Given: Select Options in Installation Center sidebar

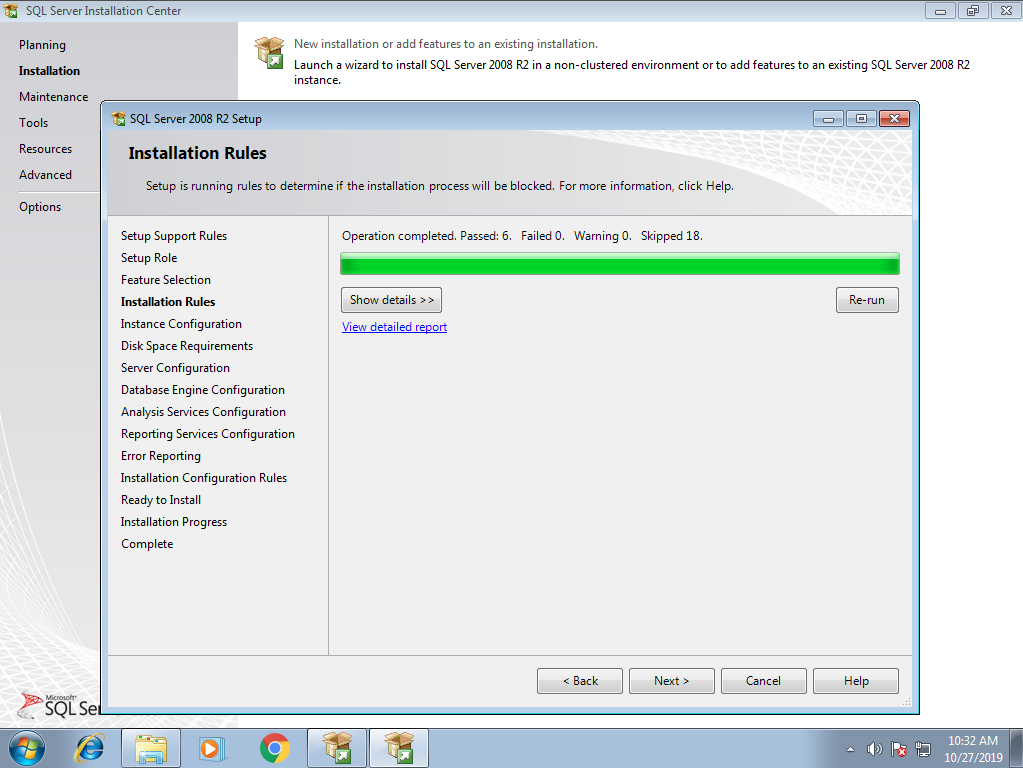Looking at the screenshot, I should [40, 207].
